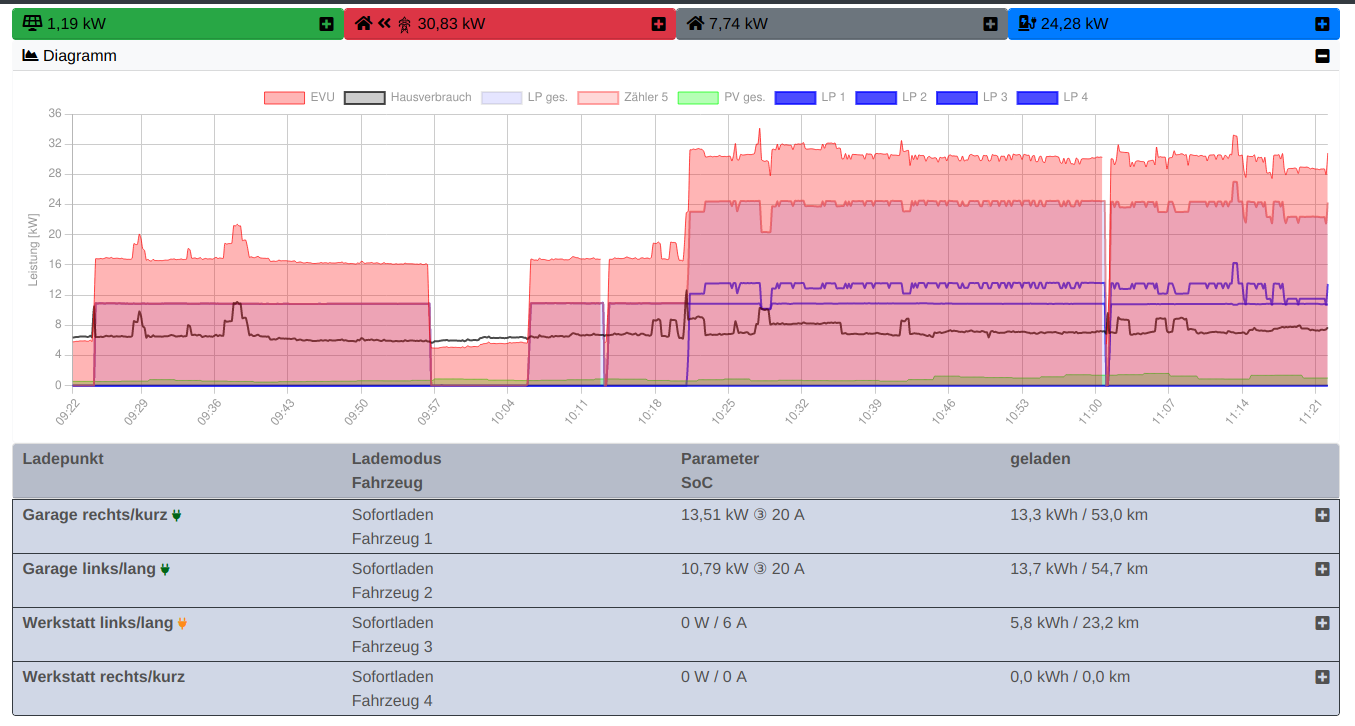1355x726 pixels.
Task: Click the Werkstatt links/lang charge point name
Action: (x=97, y=623)
